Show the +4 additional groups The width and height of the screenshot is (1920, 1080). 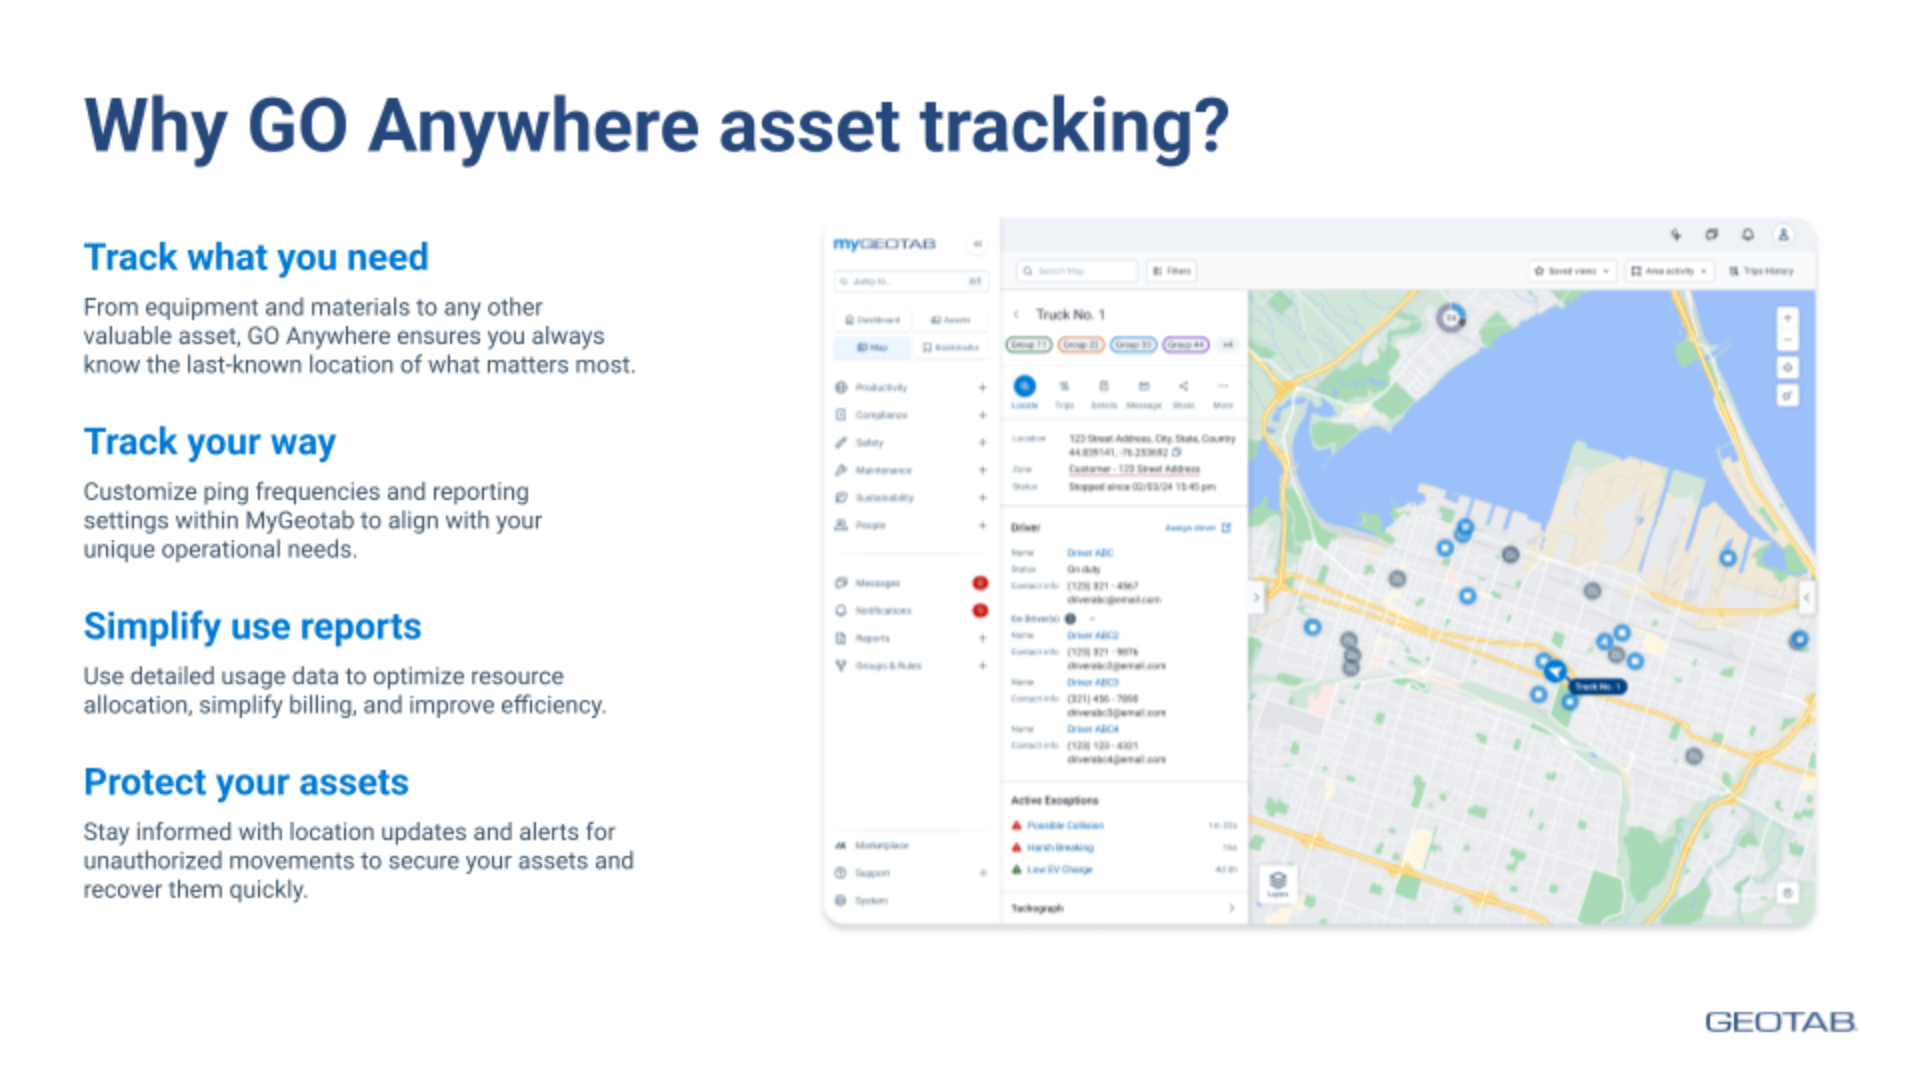[1227, 344]
